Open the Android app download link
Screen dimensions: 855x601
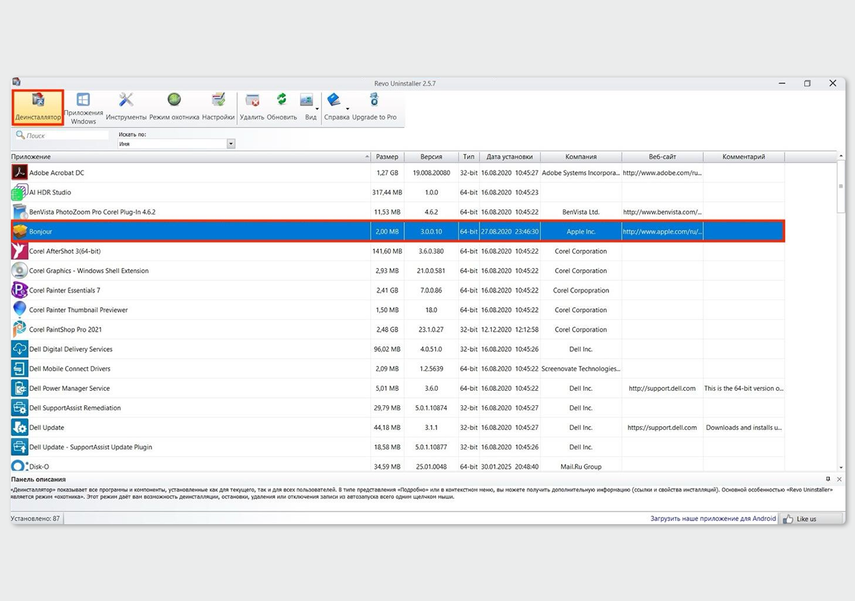(713, 519)
